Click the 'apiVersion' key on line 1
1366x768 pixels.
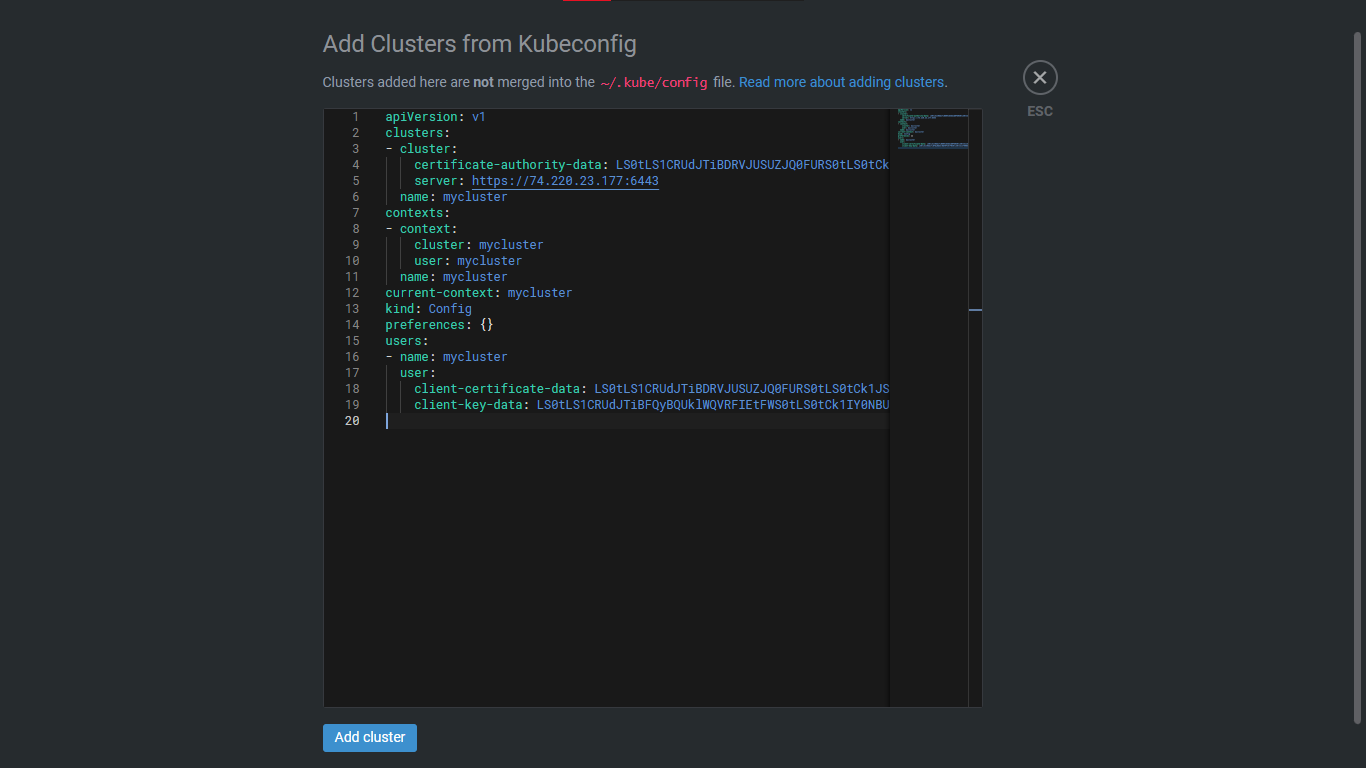pyautogui.click(x=421, y=117)
